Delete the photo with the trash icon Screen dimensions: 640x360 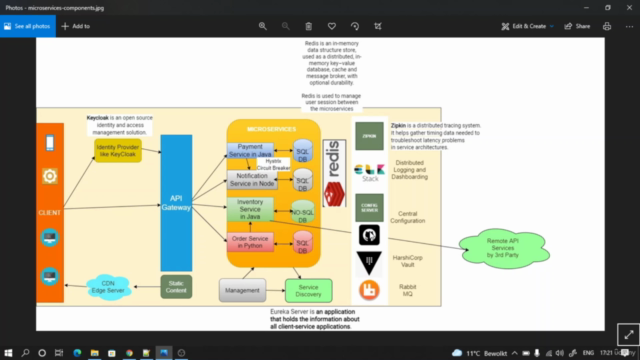point(309,26)
